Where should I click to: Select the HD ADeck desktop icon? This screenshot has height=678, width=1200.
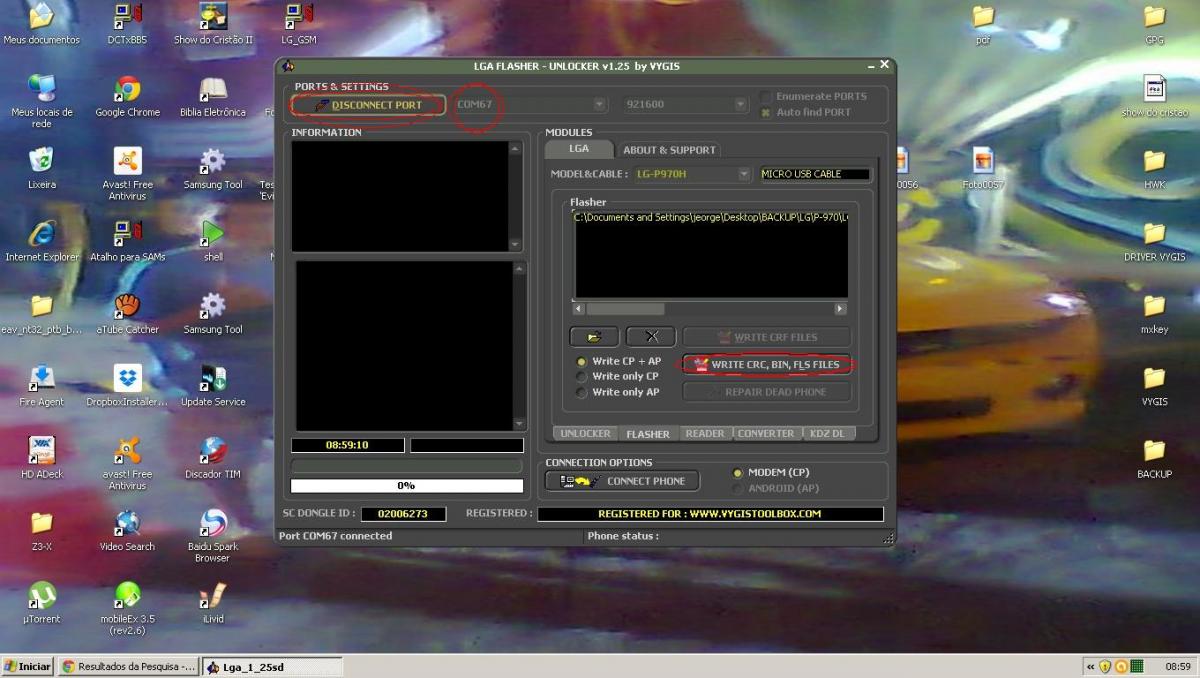coord(42,456)
